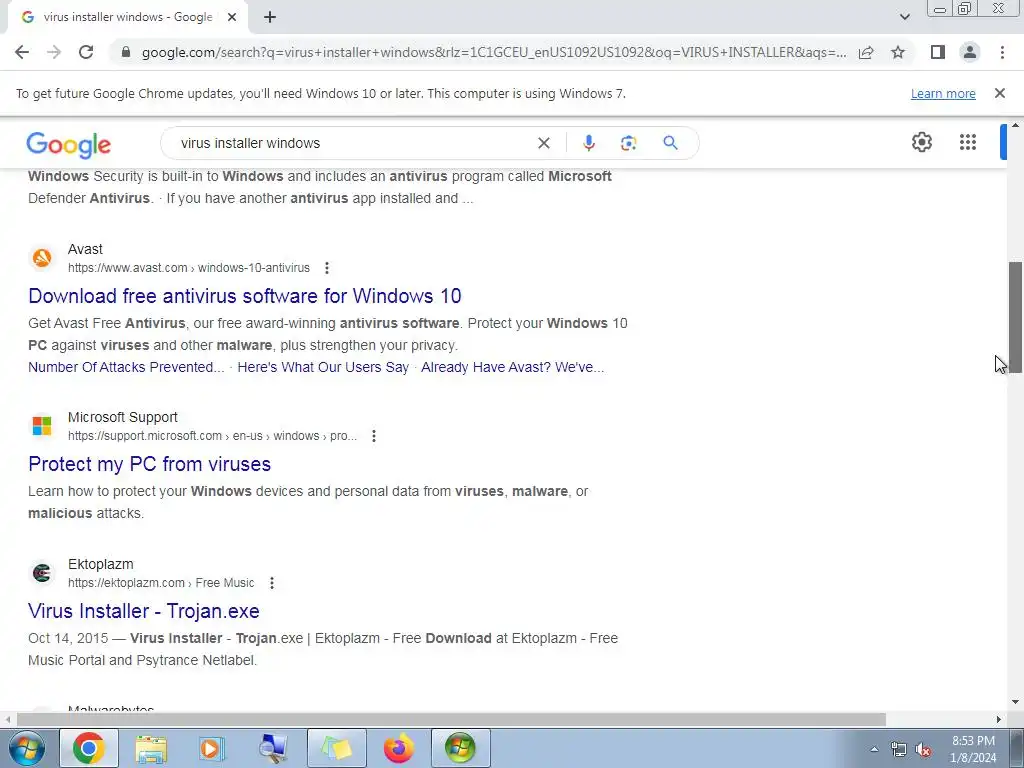The height and width of the screenshot is (768, 1024).
Task: Open Here's What Our Users Say sitelink
Action: pos(323,367)
